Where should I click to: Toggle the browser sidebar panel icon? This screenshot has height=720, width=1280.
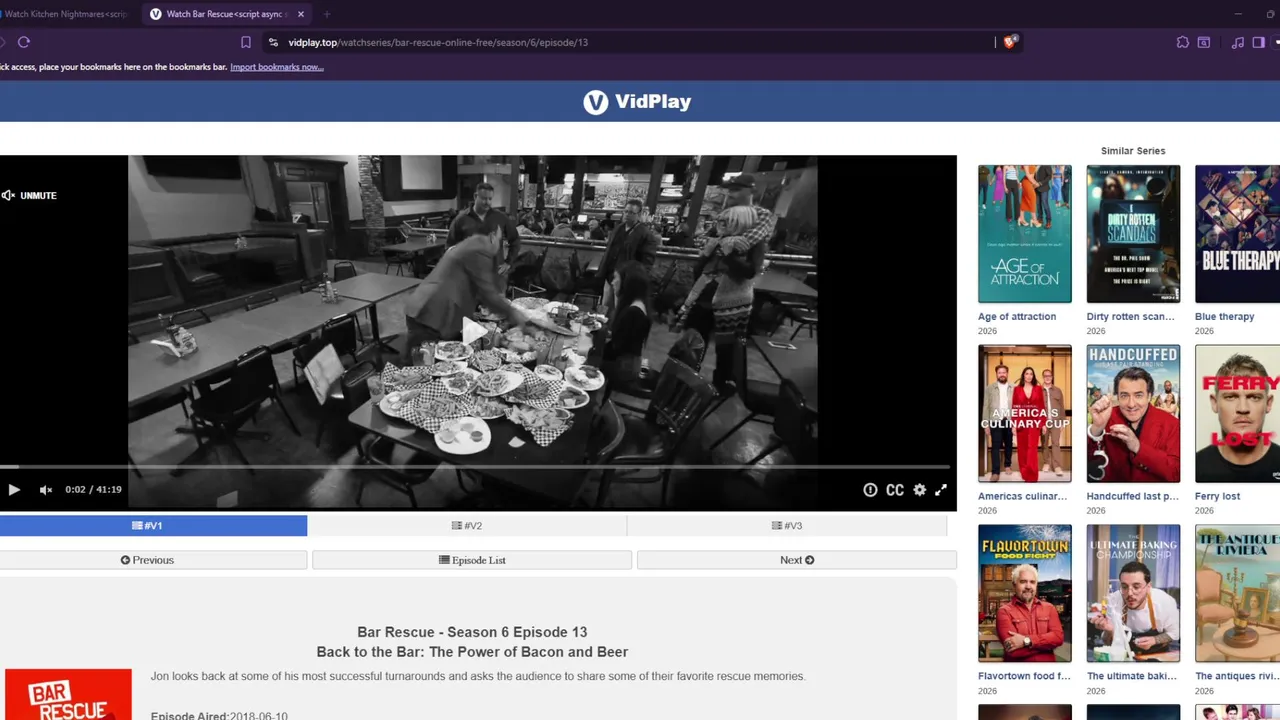click(1259, 42)
